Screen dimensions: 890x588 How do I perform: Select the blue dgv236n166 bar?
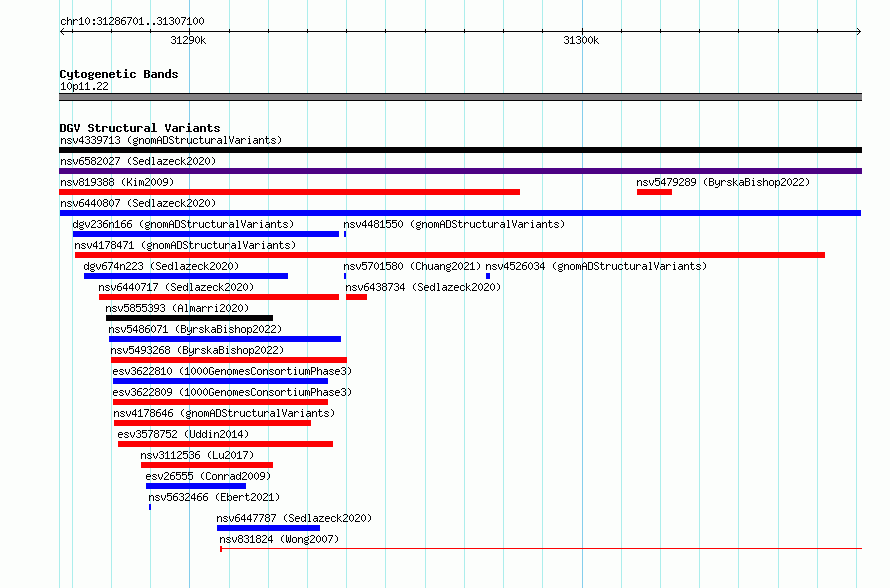pos(205,234)
